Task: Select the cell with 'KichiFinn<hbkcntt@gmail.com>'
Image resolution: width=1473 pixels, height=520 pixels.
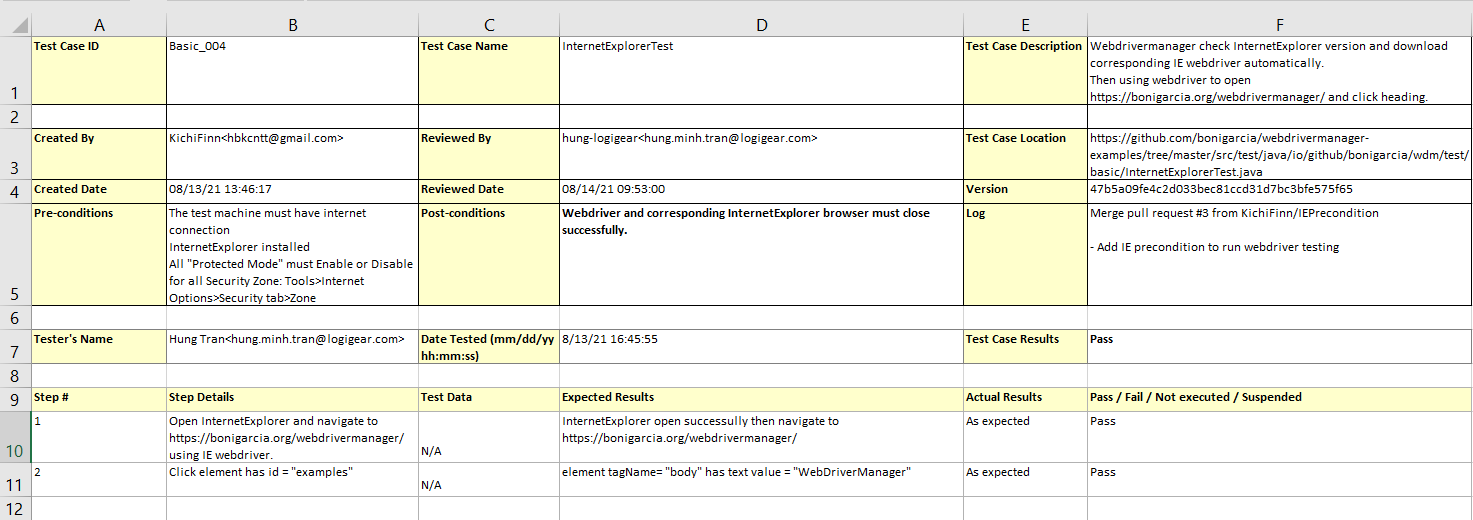Action: tap(292, 154)
